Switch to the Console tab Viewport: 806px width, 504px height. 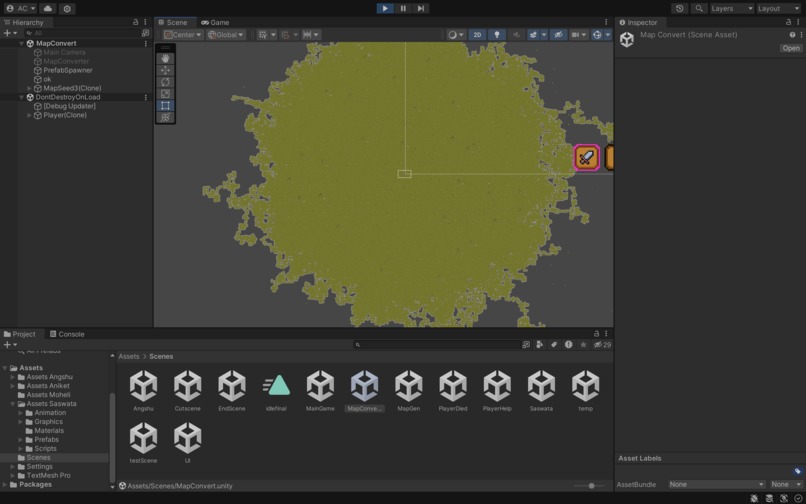click(67, 334)
